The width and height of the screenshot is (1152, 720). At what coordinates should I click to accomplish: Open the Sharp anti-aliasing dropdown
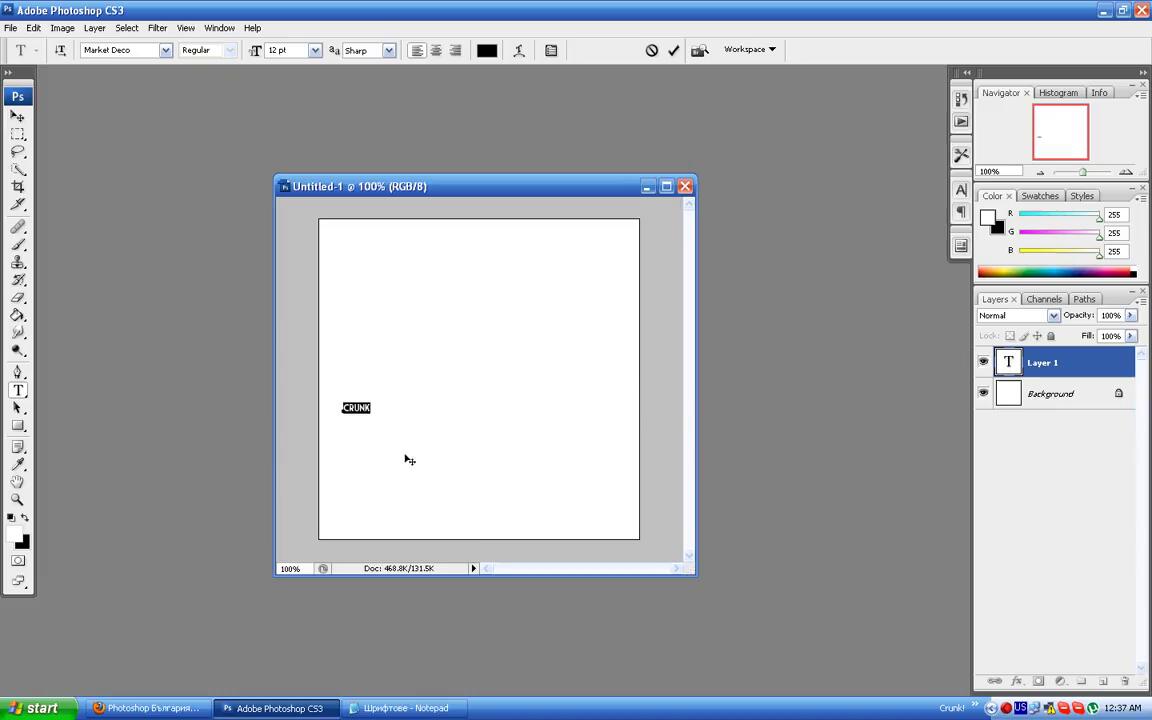(388, 50)
